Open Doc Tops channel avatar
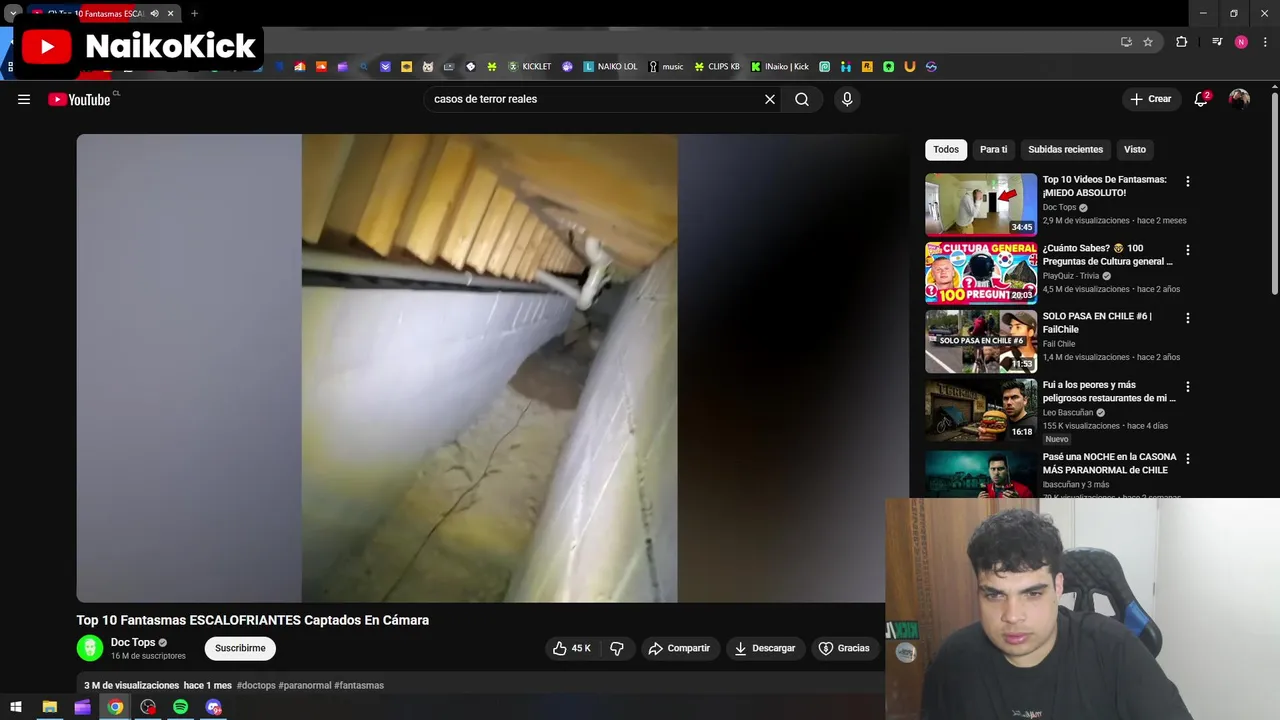This screenshot has width=1280, height=720. [90, 648]
